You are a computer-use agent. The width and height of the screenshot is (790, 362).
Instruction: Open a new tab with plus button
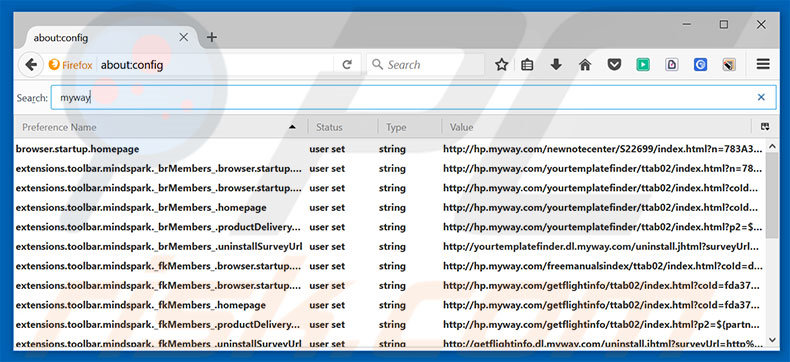212,37
